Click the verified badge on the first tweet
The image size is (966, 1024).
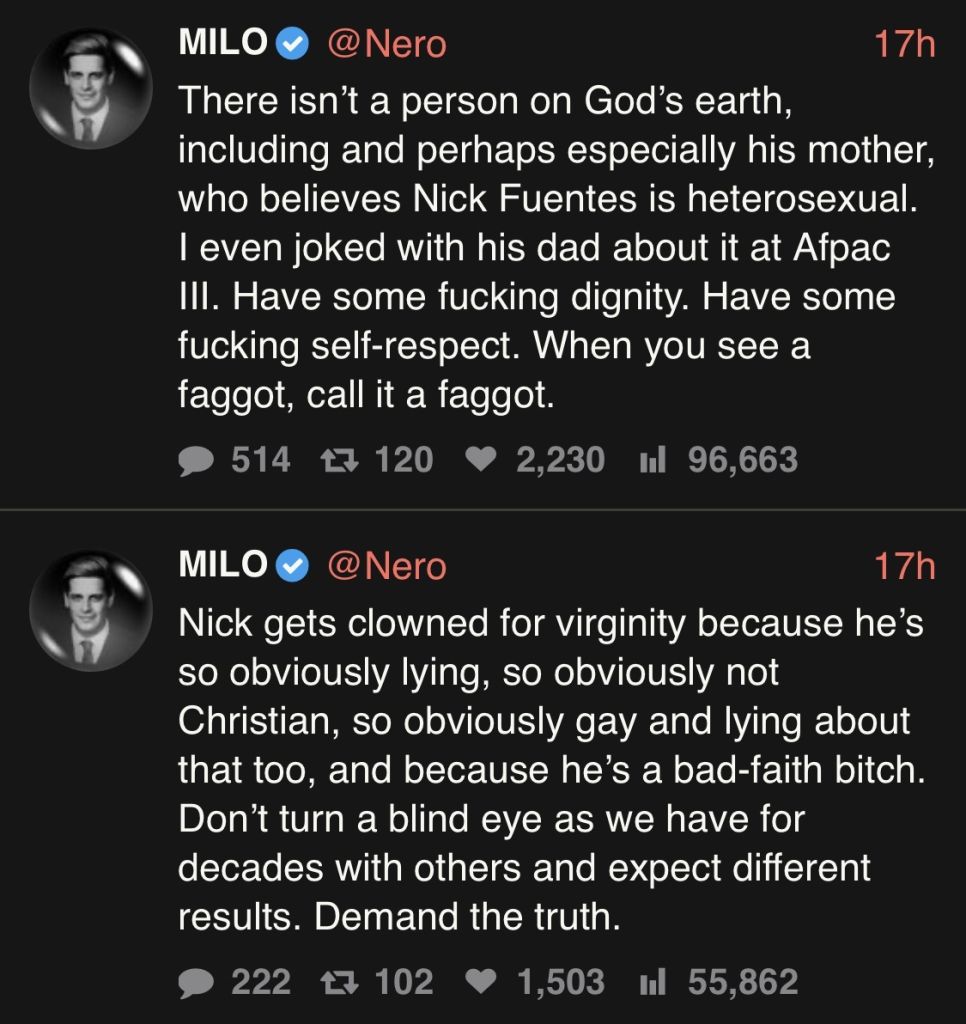(291, 45)
